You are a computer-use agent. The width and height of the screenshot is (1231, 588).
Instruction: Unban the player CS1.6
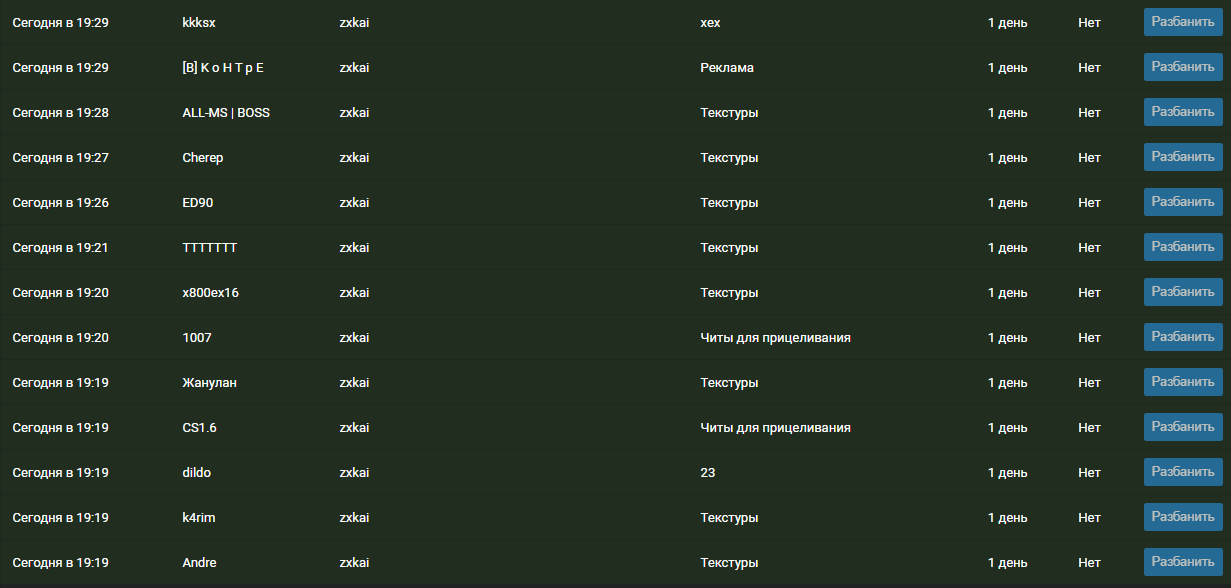pyautogui.click(x=1183, y=427)
